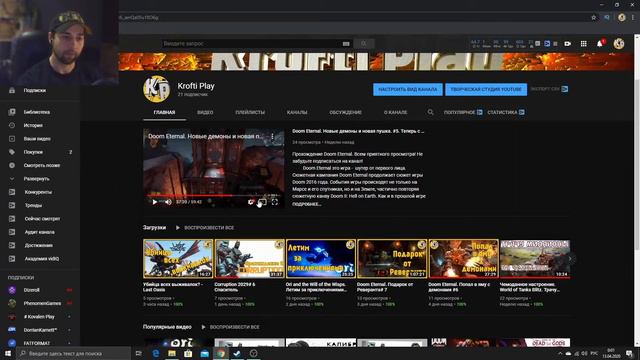This screenshot has width=640, height=360.
Task: Open the Статистика vidIQ tab
Action: point(506,112)
